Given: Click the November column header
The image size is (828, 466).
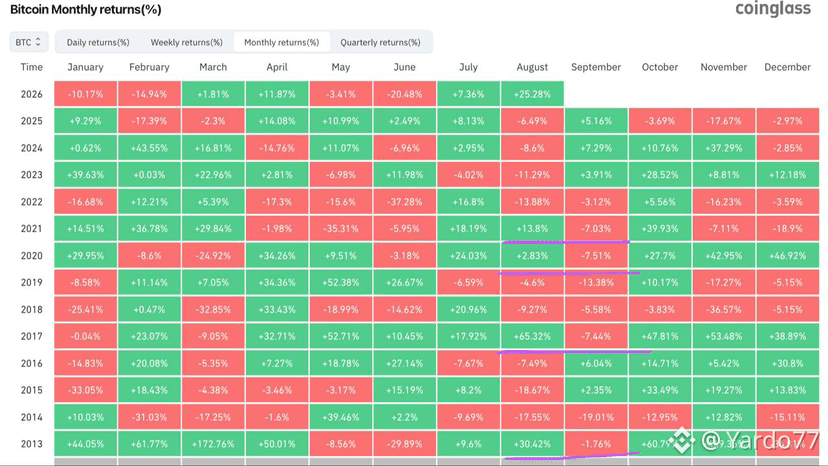Looking at the screenshot, I should click(x=724, y=67).
